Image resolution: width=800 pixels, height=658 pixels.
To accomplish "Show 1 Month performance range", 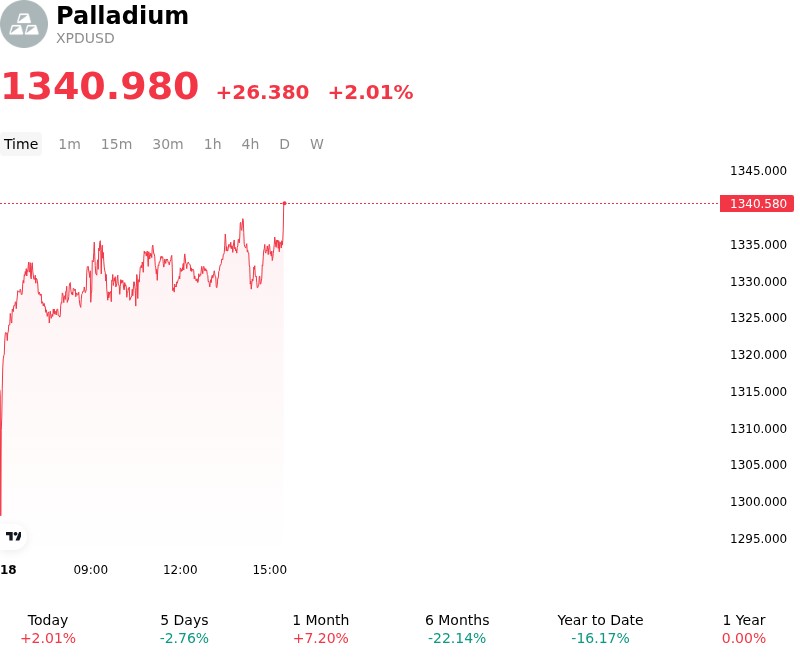I will pyautogui.click(x=320, y=629).
